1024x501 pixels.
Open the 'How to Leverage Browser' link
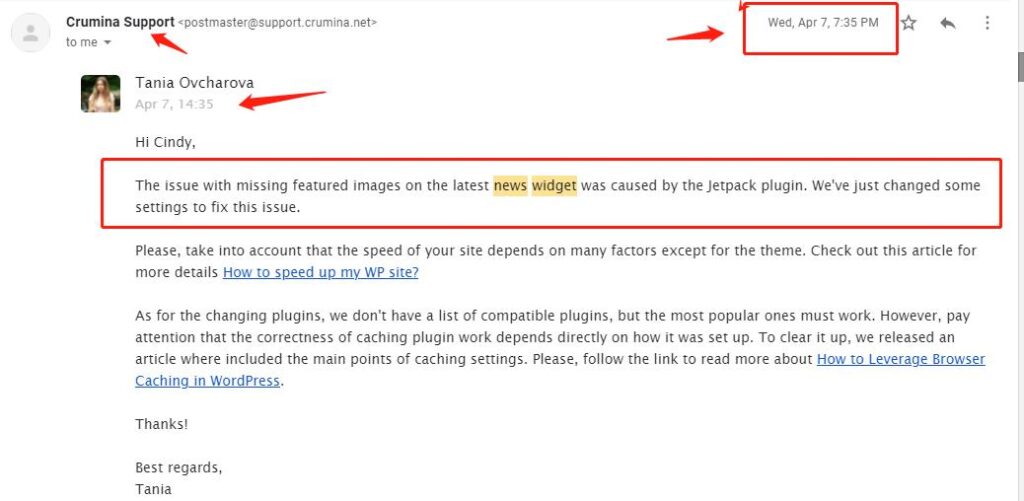(901, 359)
